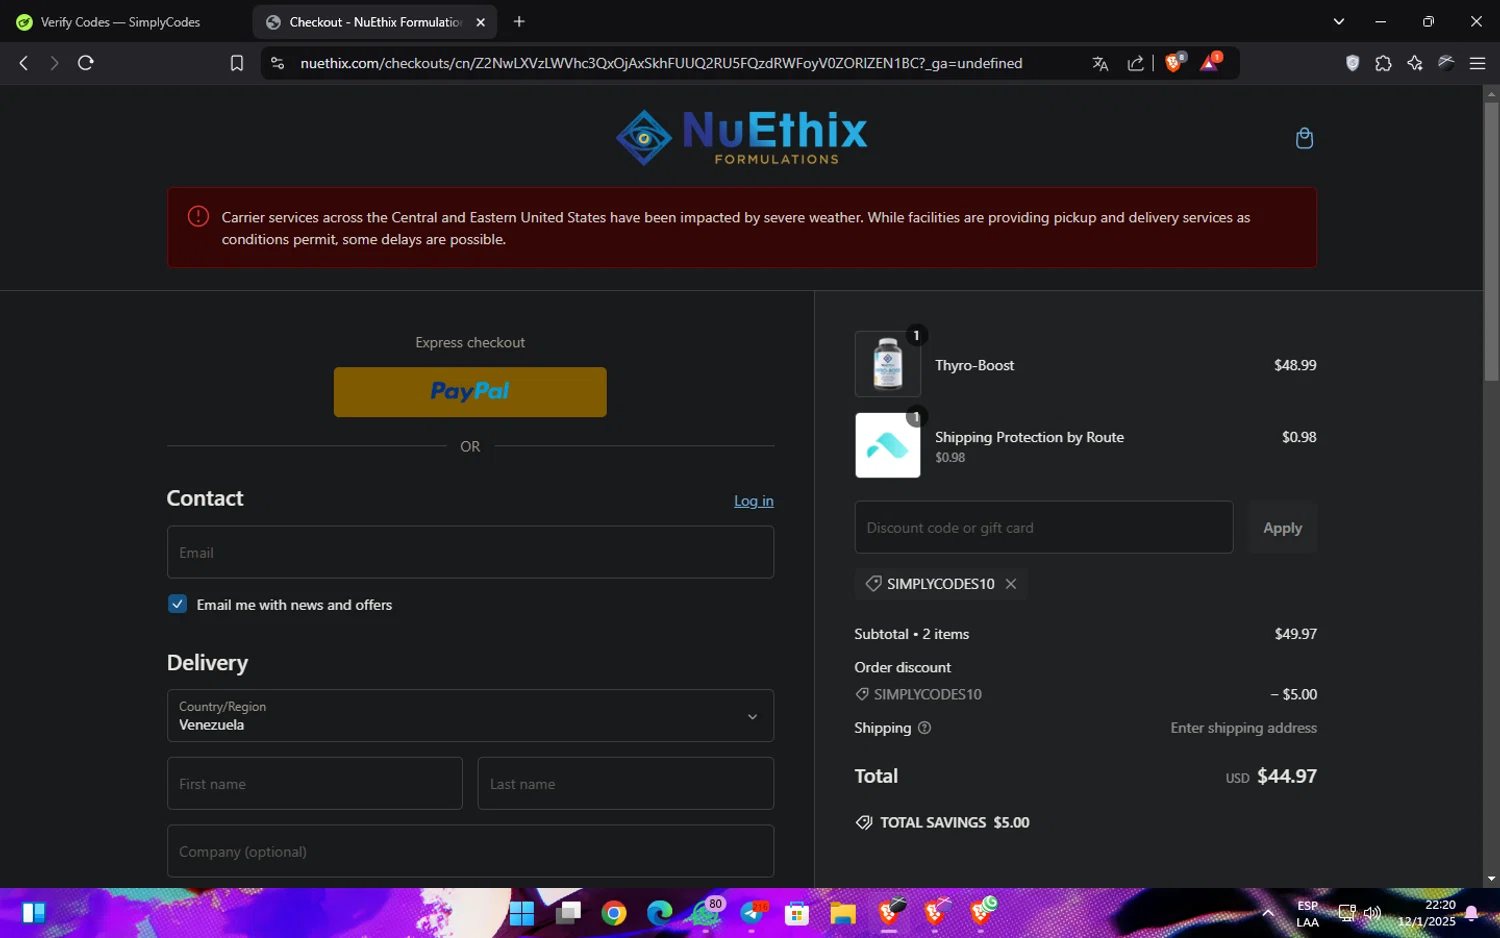Image resolution: width=1500 pixels, height=938 pixels.
Task: Open File Explorer from the taskbar
Action: tap(843, 913)
